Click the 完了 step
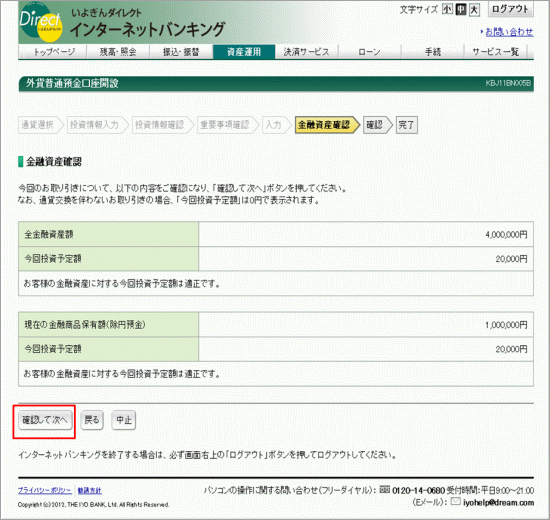The image size is (550, 520). [407, 125]
